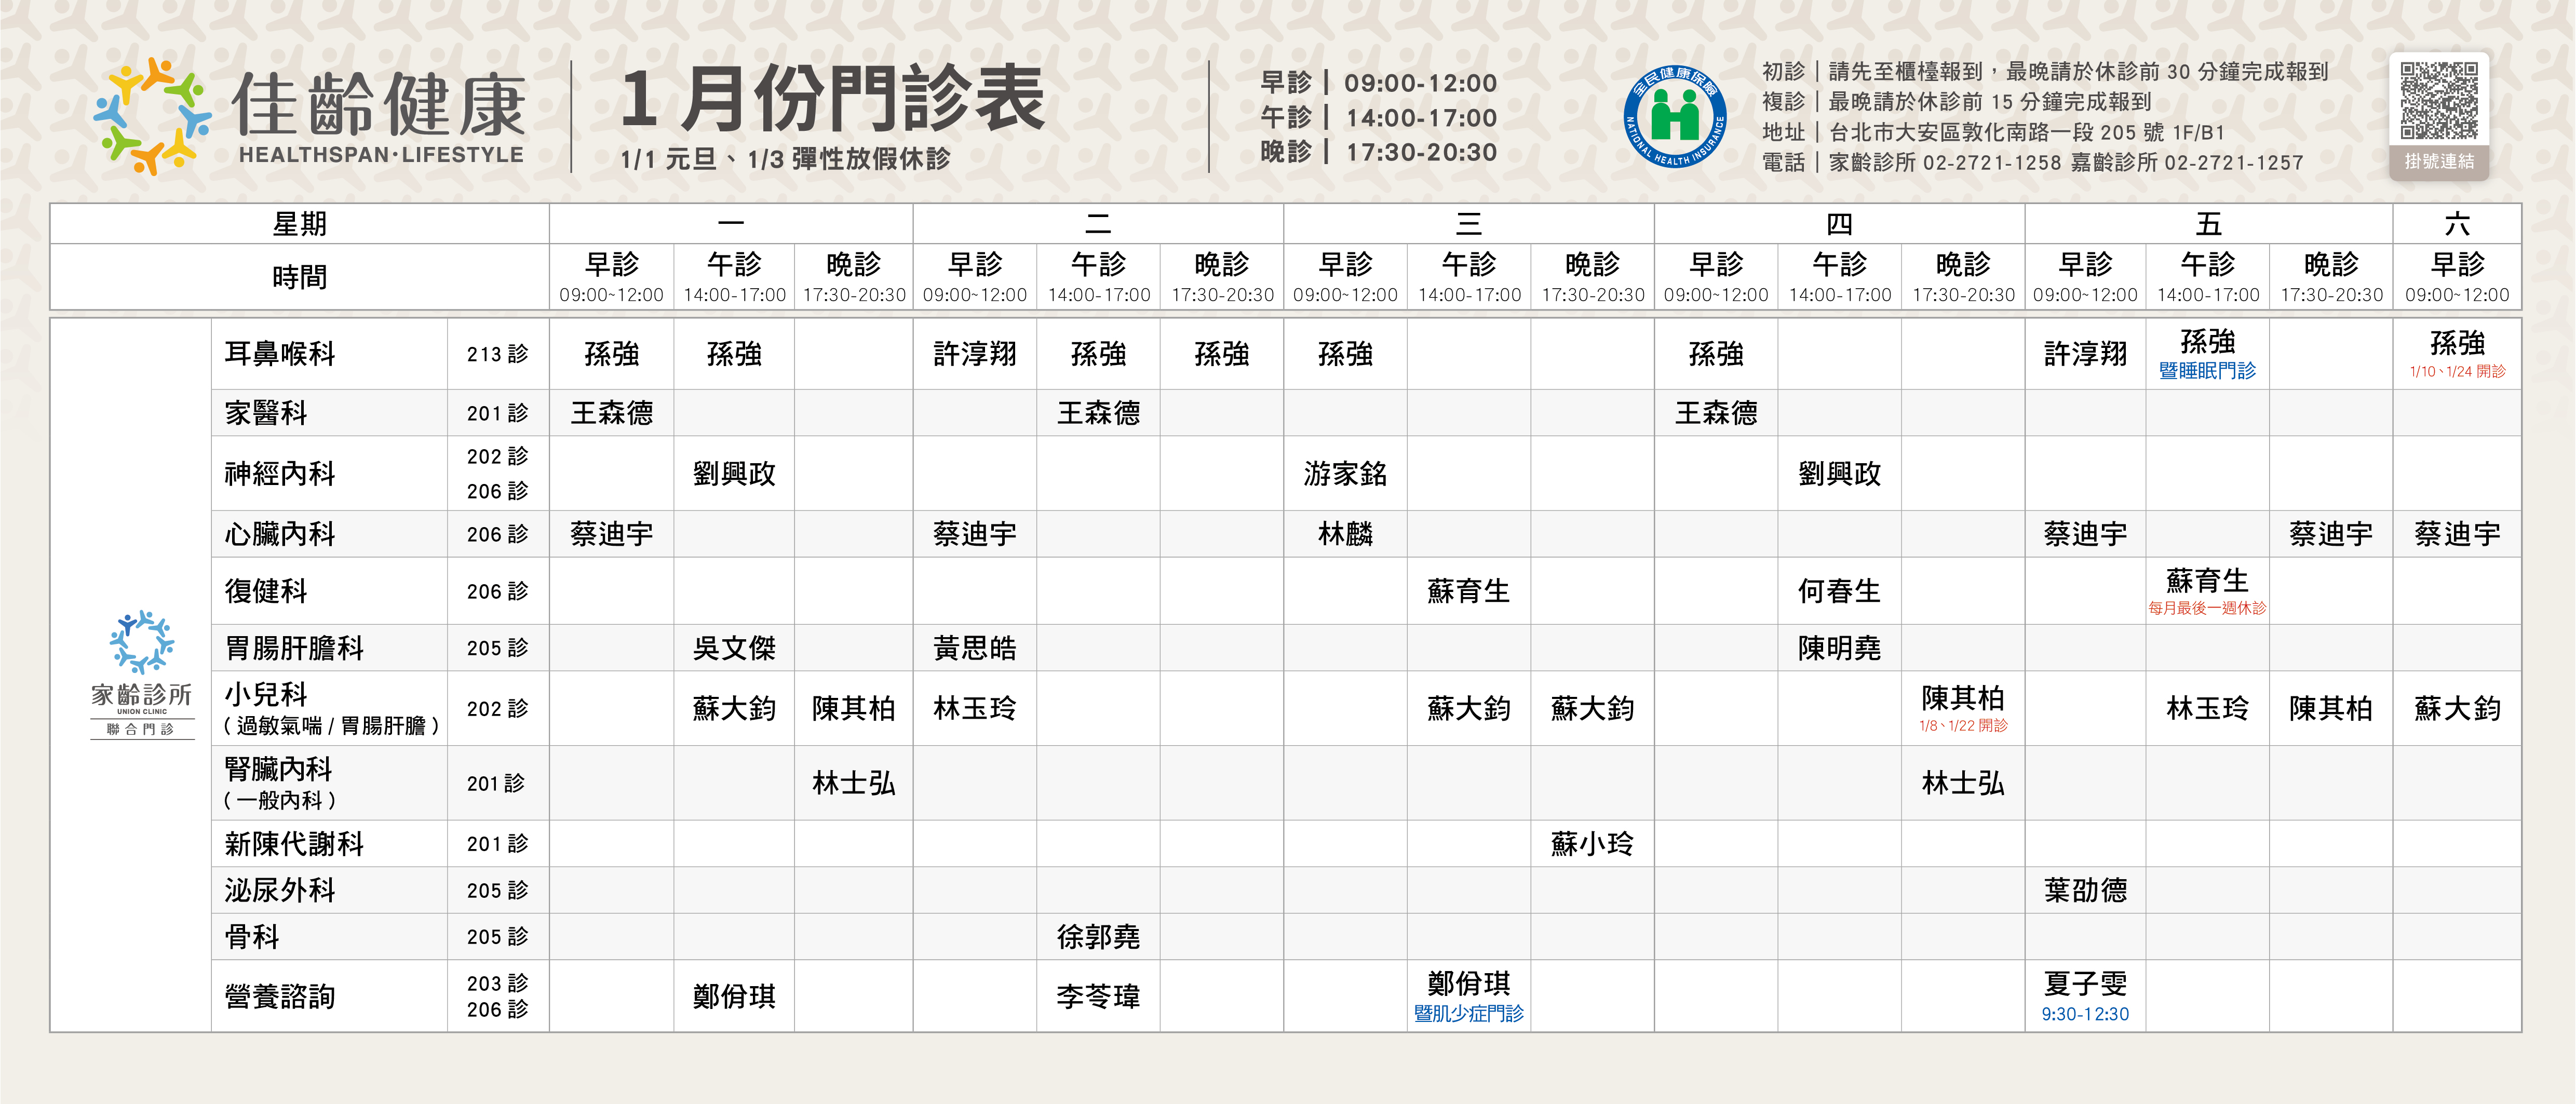2576x1104 pixels.
Task: Click the 每月最後一週休診 red note
Action: (2207, 608)
